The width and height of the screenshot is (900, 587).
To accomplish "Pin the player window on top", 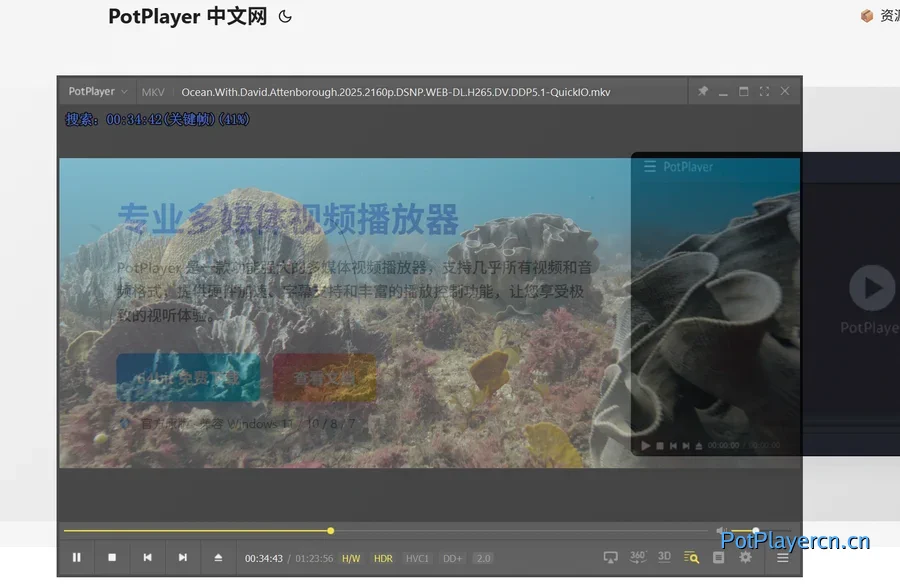I will (703, 91).
